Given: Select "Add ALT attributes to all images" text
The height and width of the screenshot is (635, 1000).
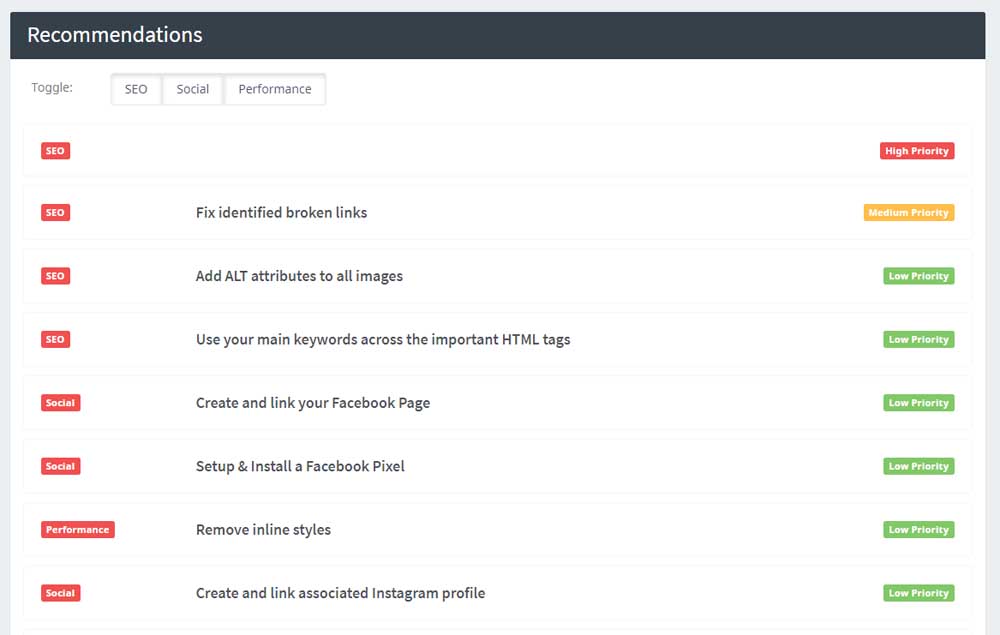Looking at the screenshot, I should point(299,276).
